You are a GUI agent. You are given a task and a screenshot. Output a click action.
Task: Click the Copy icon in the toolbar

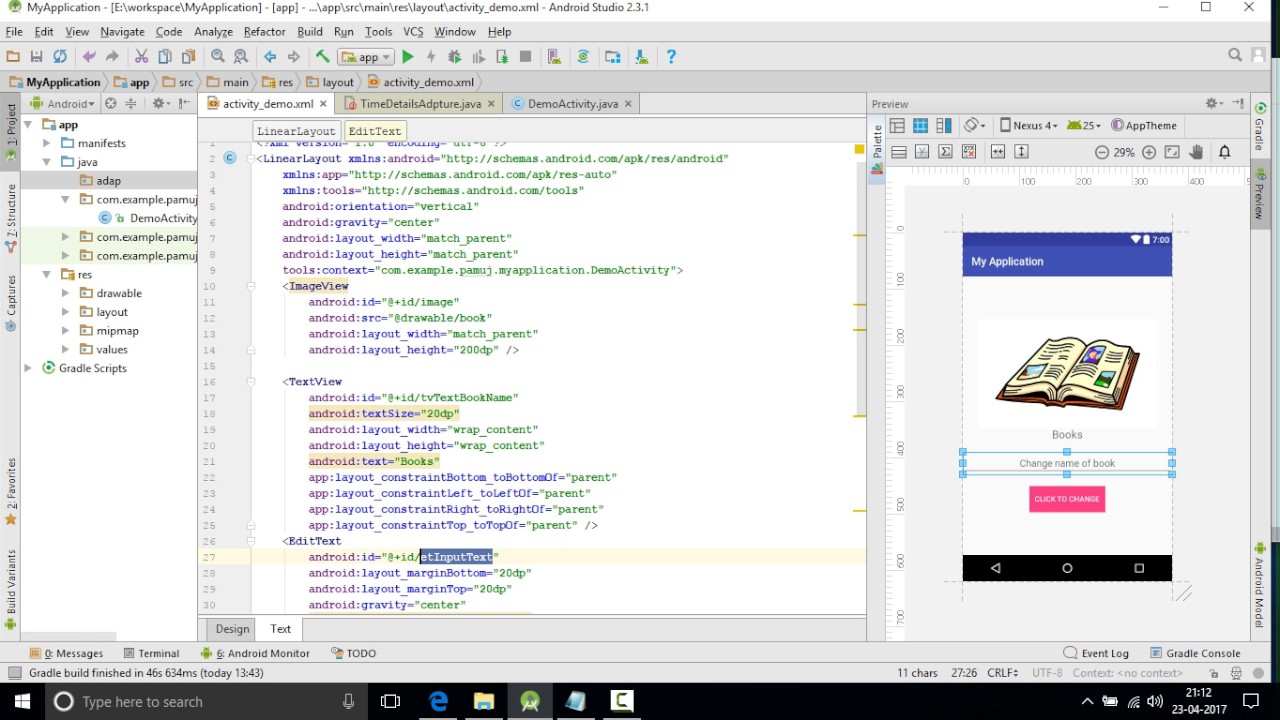pyautogui.click(x=165, y=57)
